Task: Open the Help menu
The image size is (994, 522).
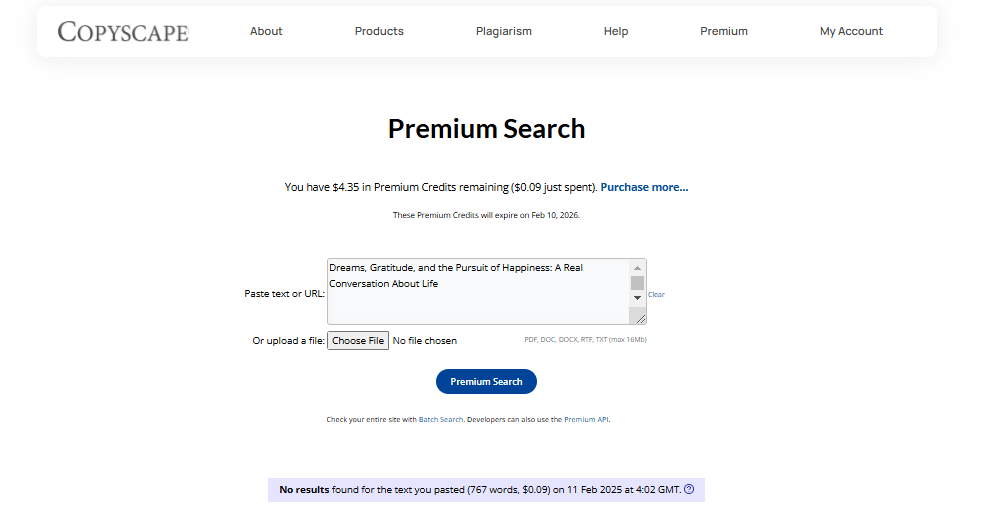Action: click(x=616, y=31)
